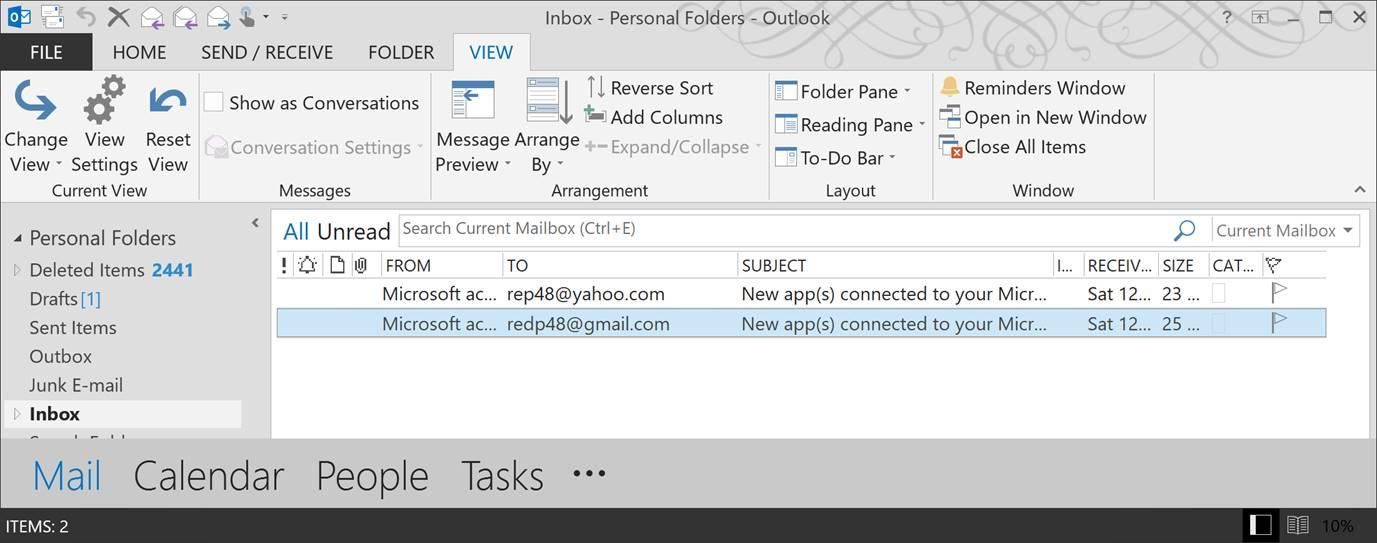
Task: Open Reminders Window
Action: point(1032,88)
